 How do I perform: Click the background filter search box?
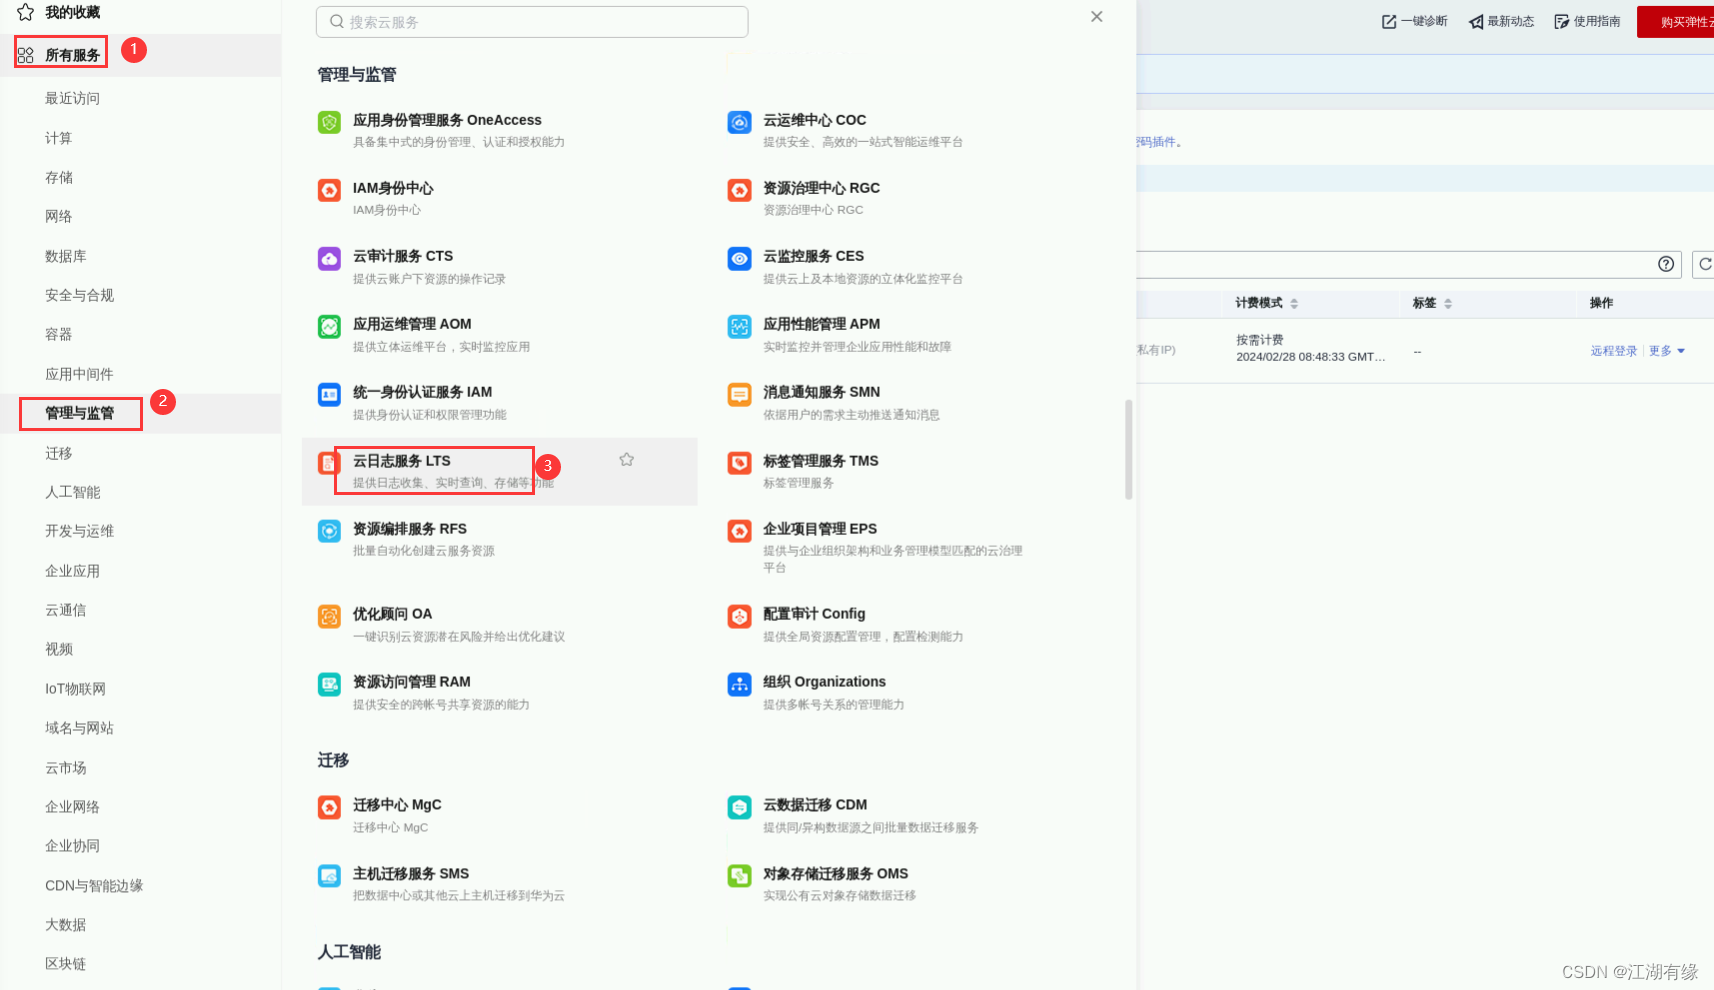1409,264
